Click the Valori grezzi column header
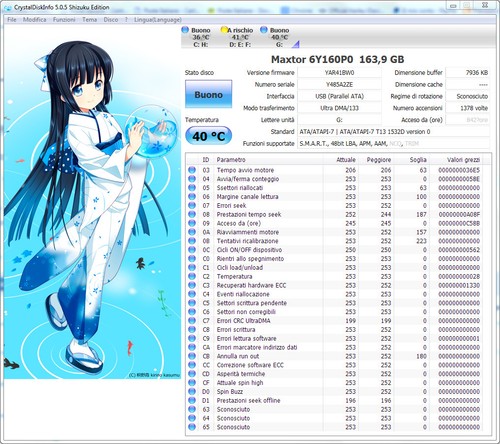The width and height of the screenshot is (500, 444). [x=456, y=160]
